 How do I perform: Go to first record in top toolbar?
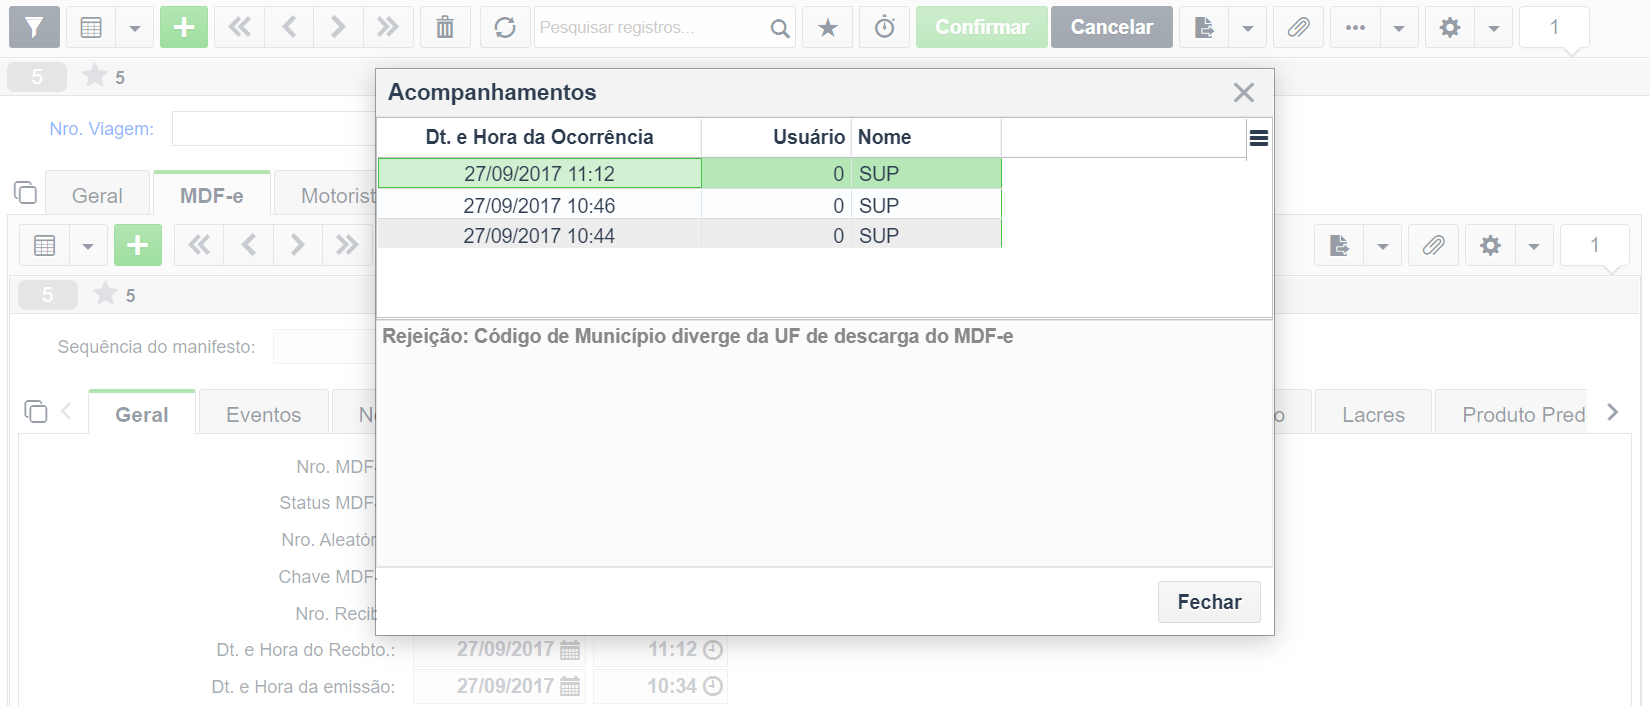(x=240, y=27)
